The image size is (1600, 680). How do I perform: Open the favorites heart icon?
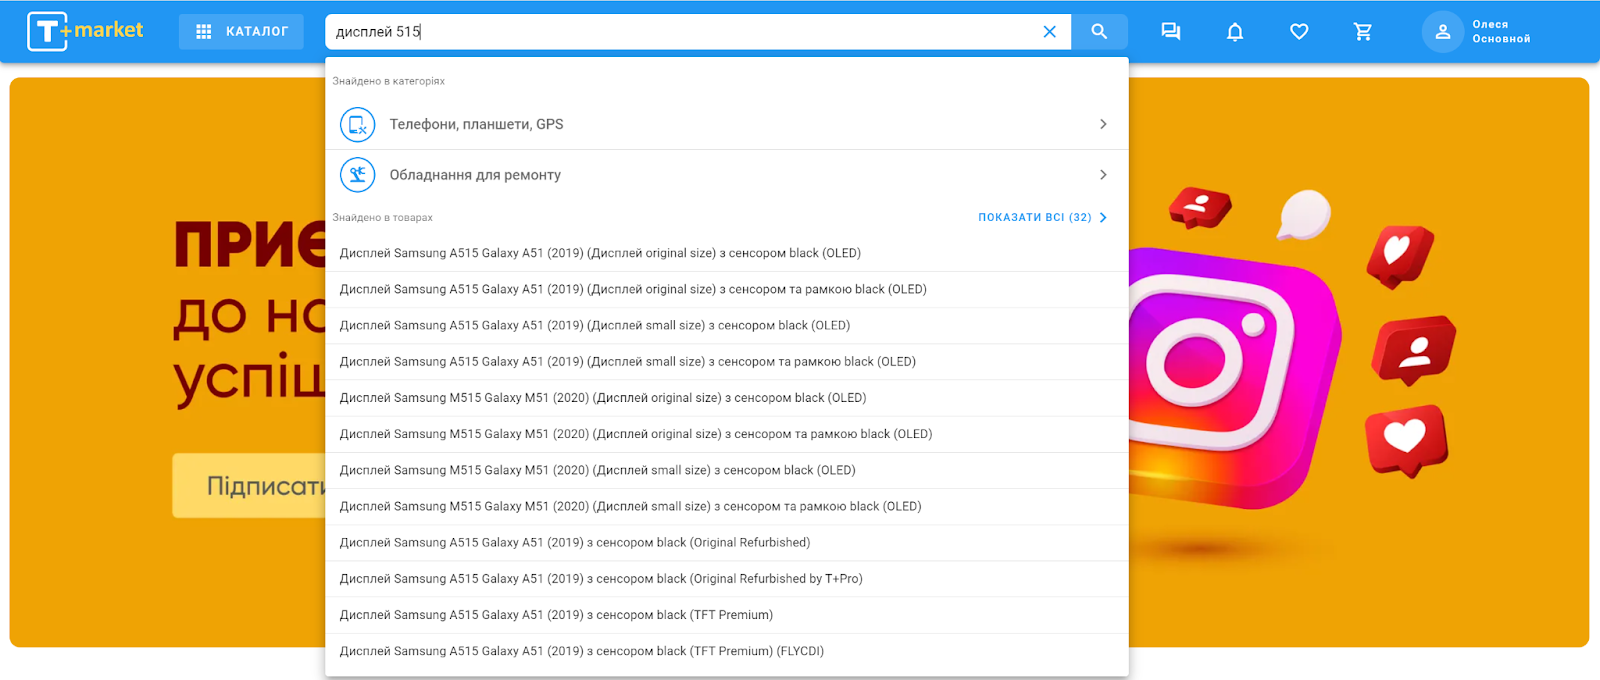pos(1299,31)
